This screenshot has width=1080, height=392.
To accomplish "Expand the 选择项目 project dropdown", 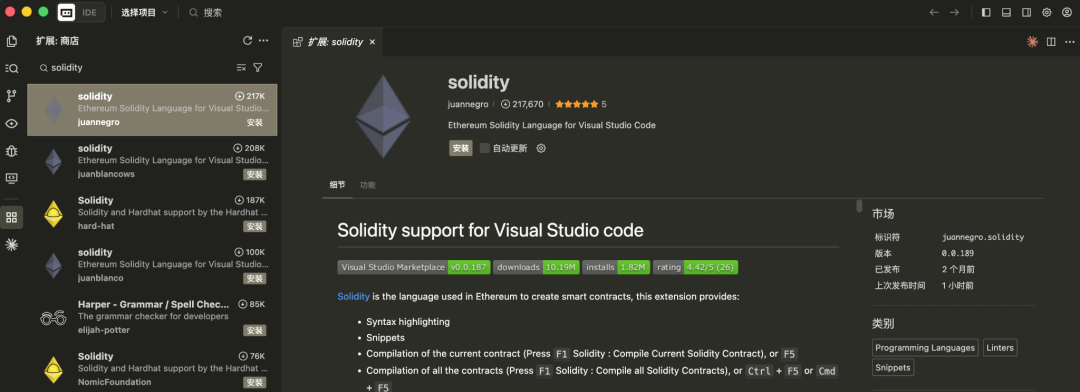I will (145, 12).
